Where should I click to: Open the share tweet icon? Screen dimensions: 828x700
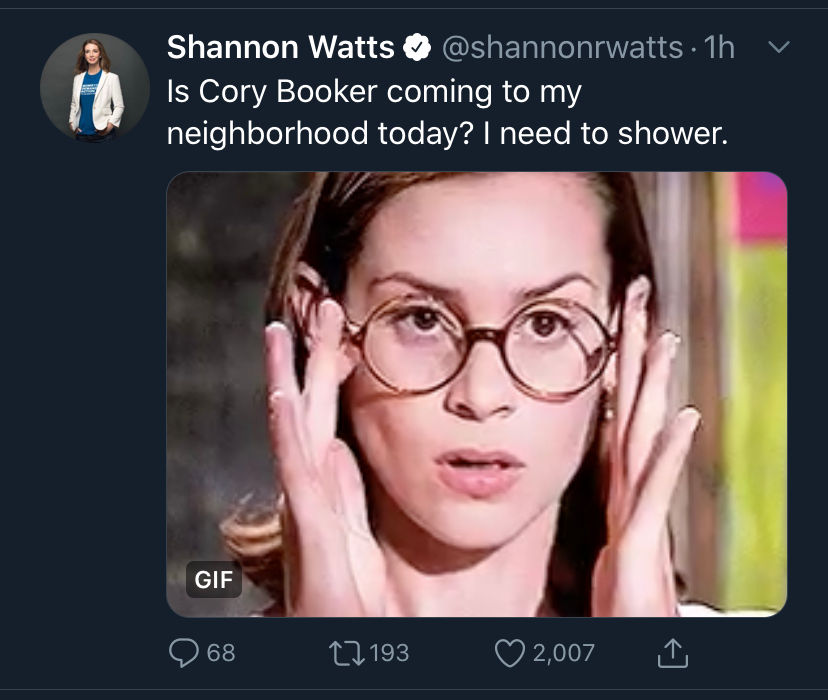673,653
